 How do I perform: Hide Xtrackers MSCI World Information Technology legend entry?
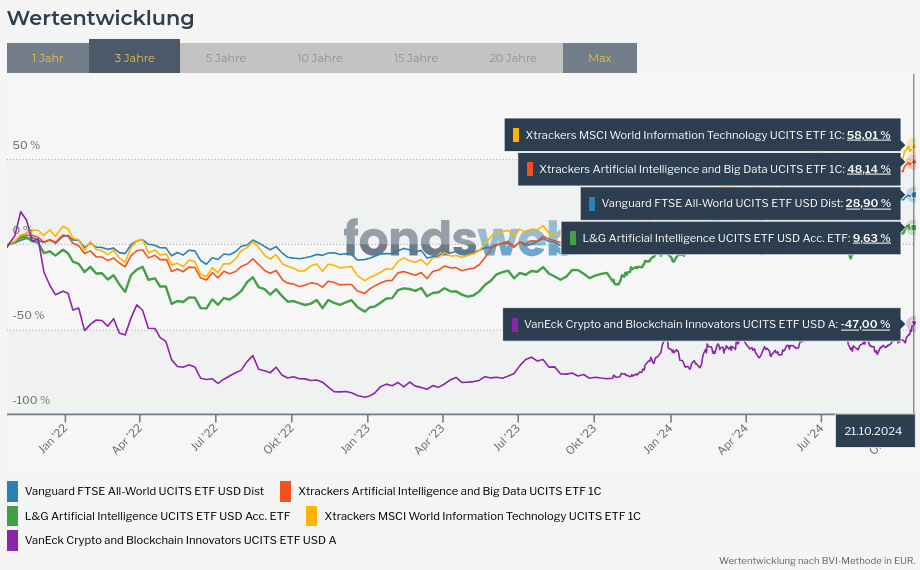pyautogui.click(x=482, y=516)
